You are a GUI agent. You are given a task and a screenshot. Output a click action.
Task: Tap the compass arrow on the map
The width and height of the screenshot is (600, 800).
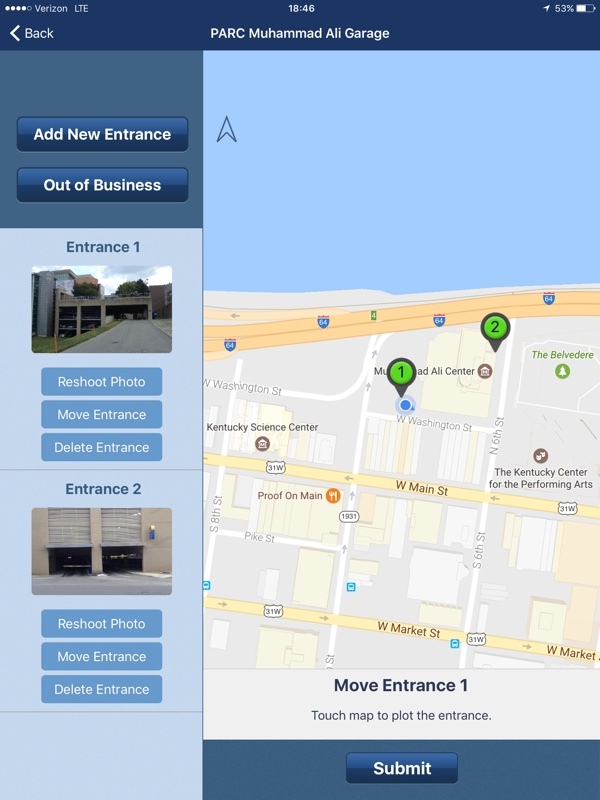point(227,129)
